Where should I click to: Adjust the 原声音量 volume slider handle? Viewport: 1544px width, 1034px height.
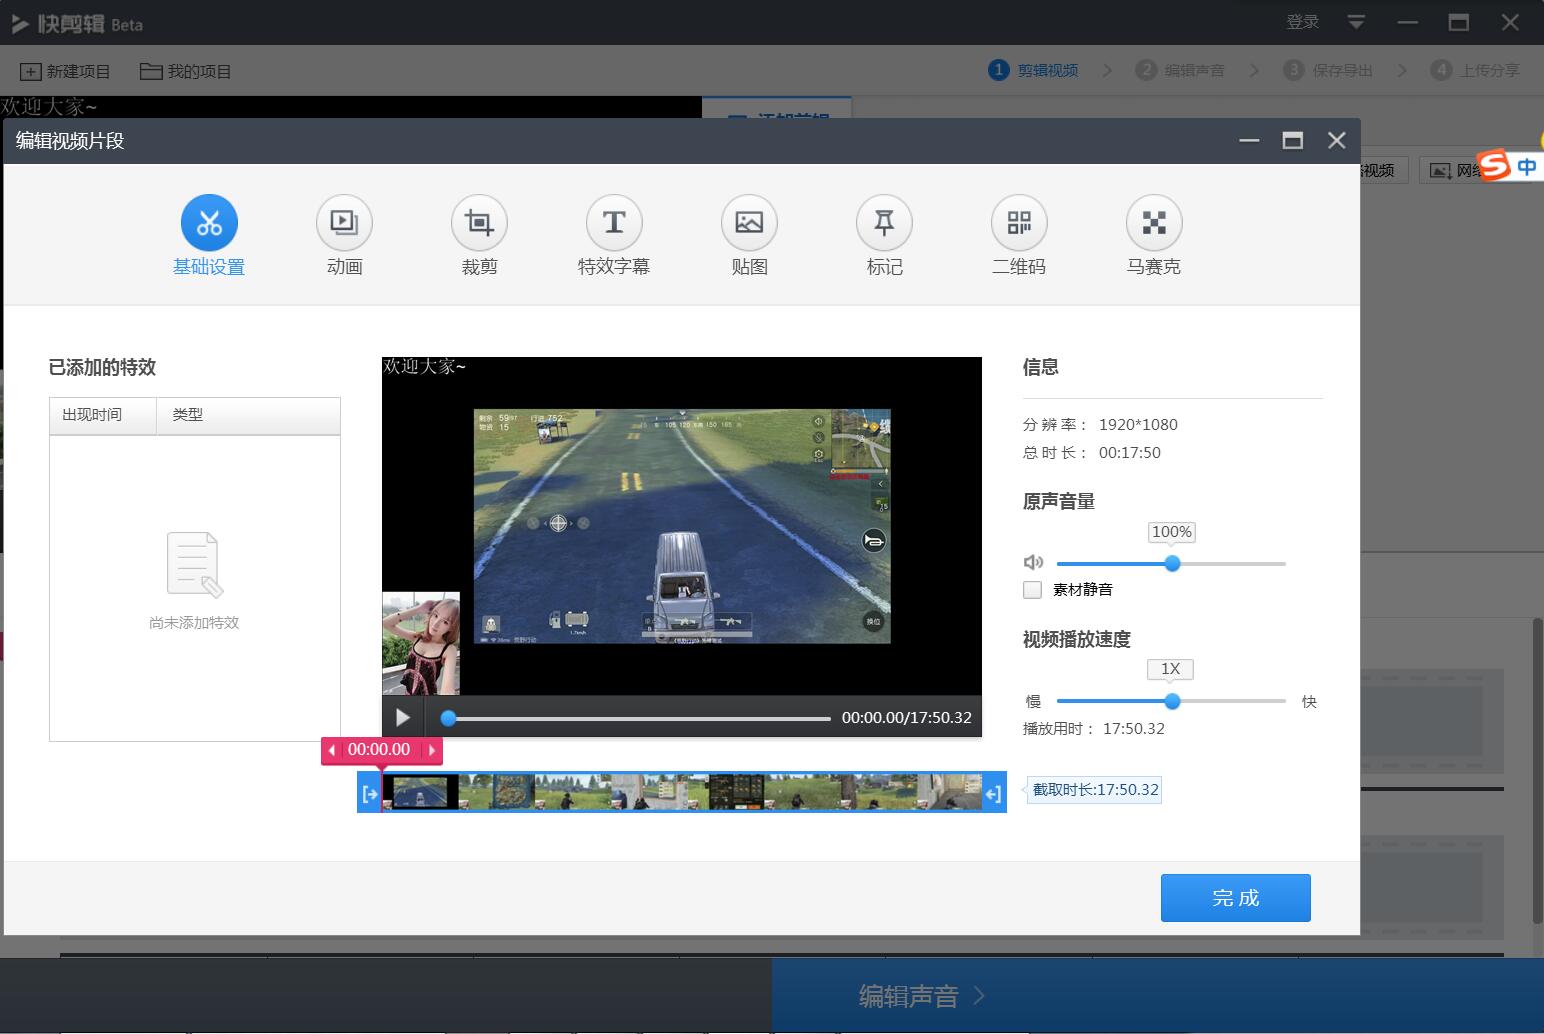tap(1172, 564)
